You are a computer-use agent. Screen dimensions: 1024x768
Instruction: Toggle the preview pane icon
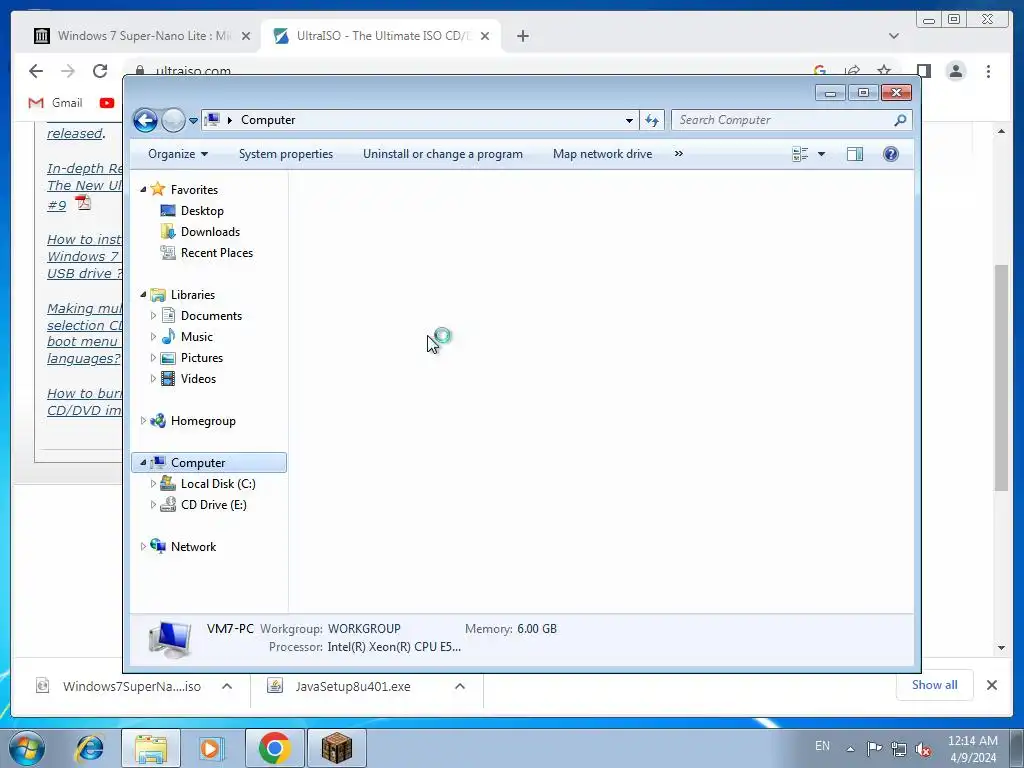tap(855, 154)
